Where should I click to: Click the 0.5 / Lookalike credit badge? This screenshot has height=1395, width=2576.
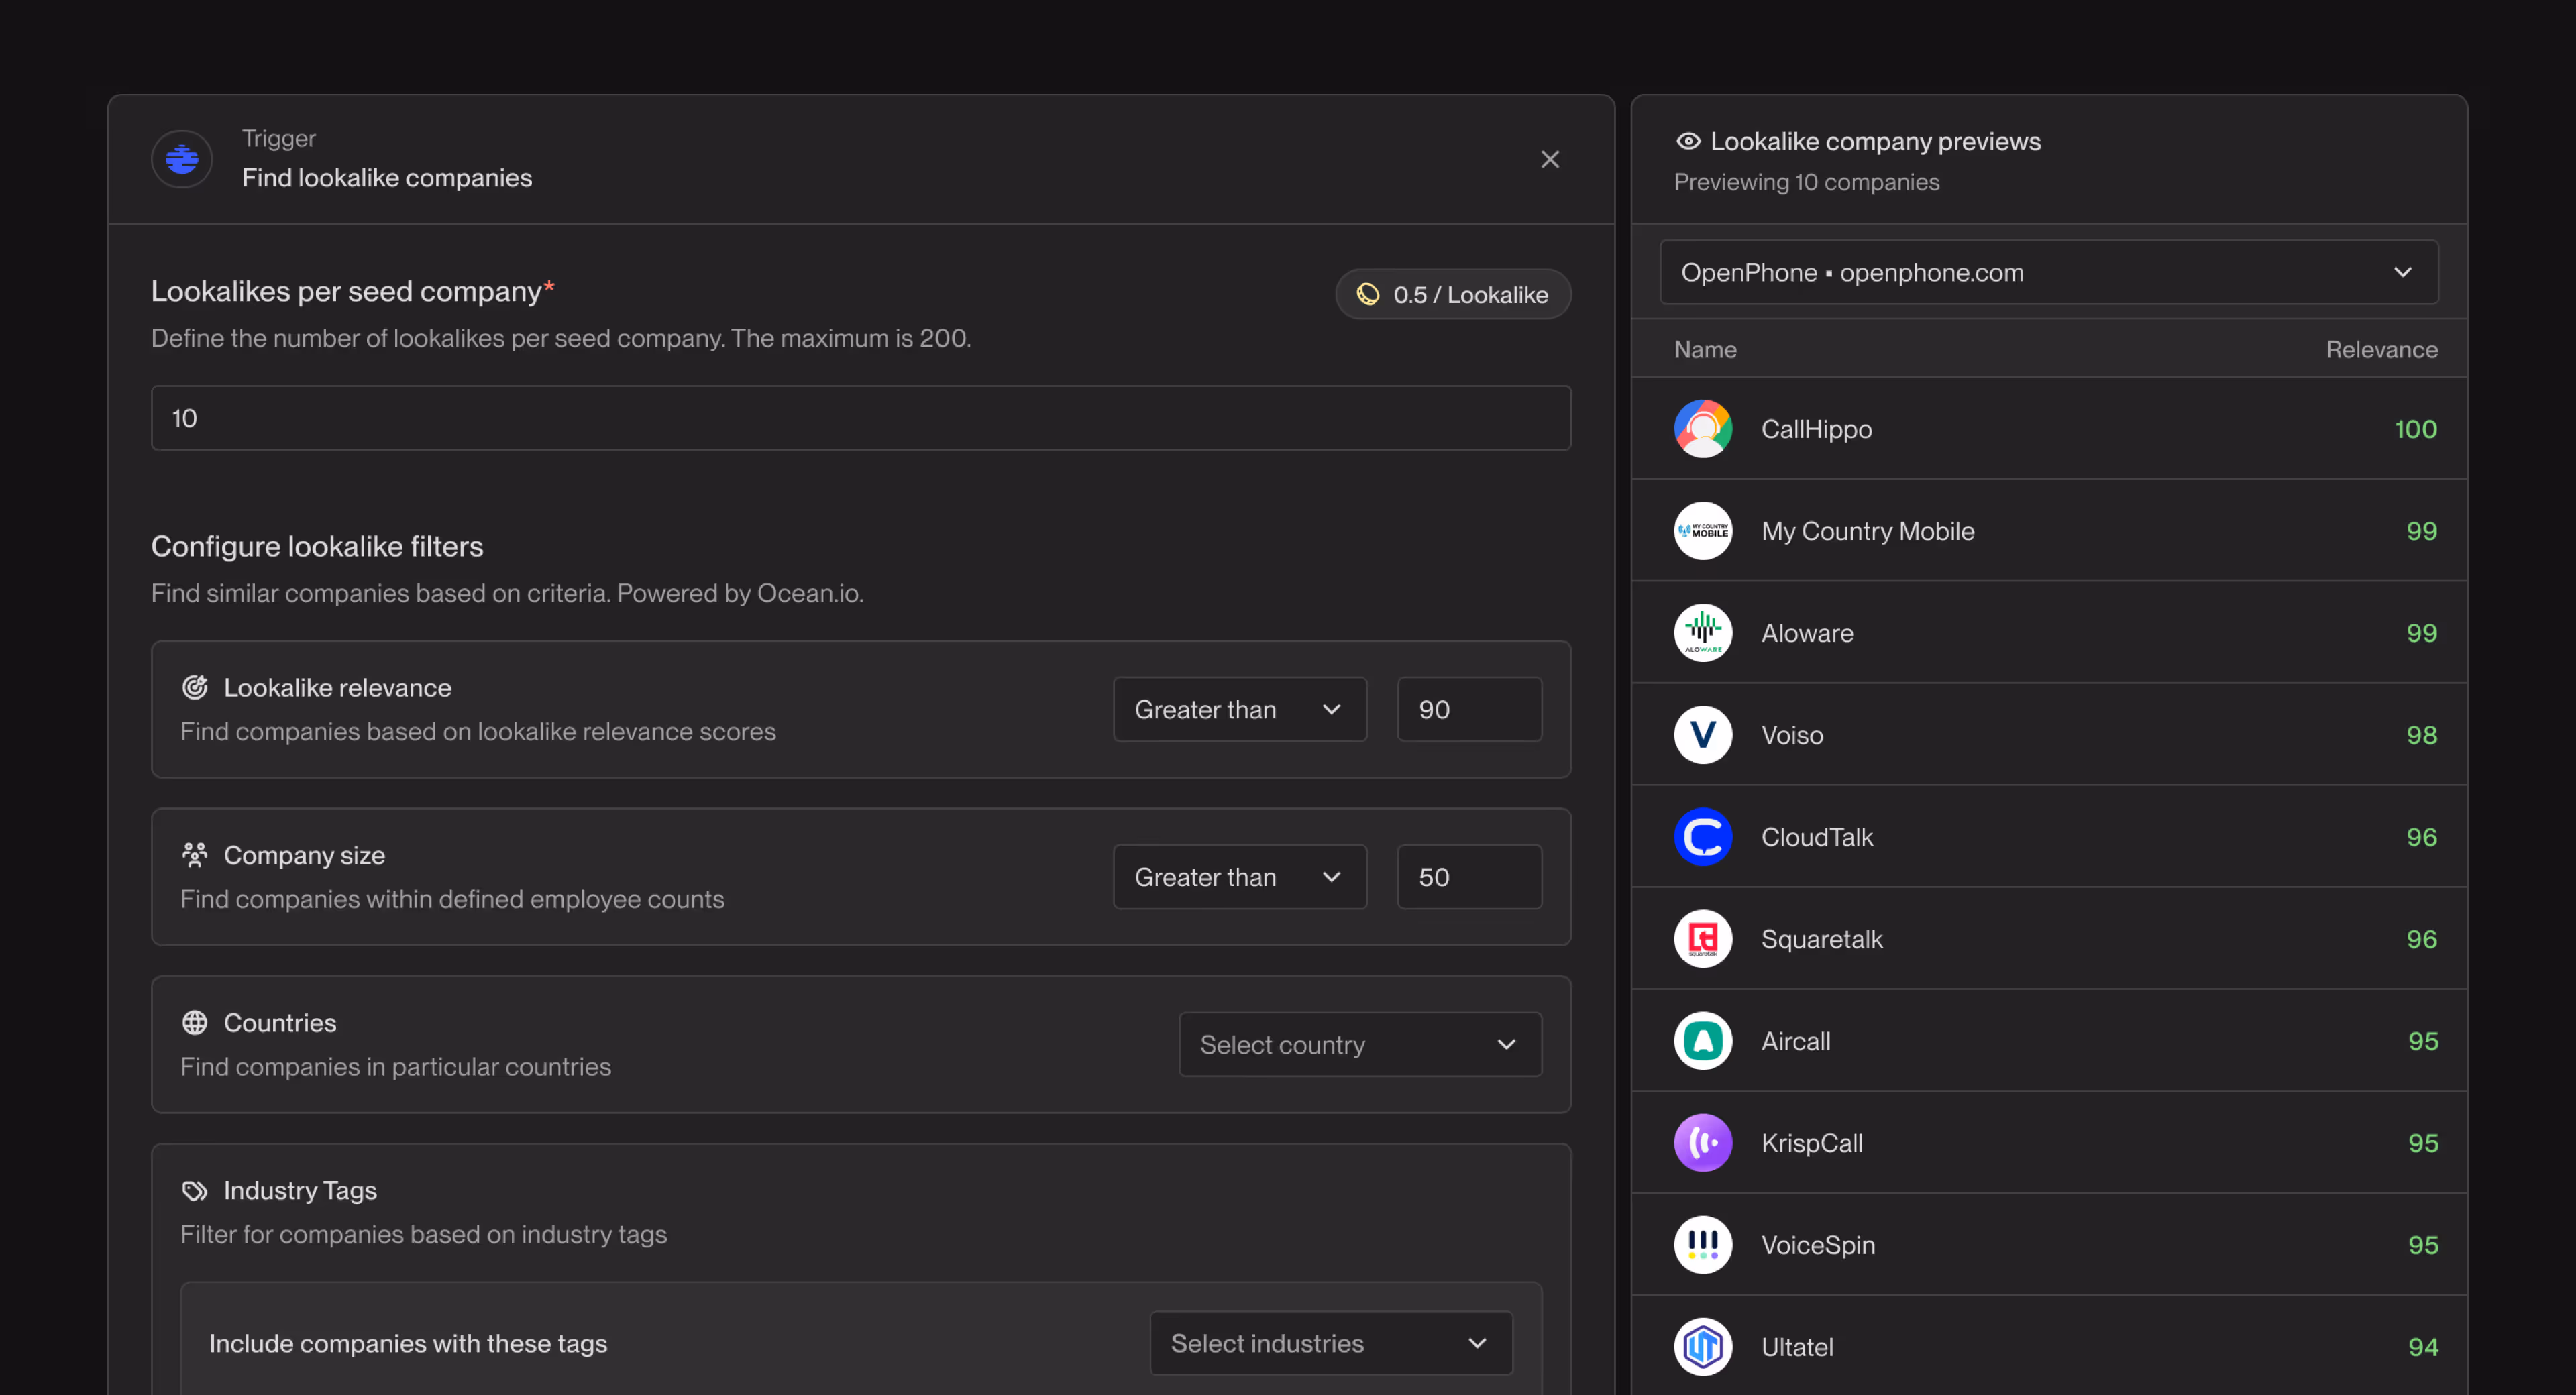(x=1452, y=294)
